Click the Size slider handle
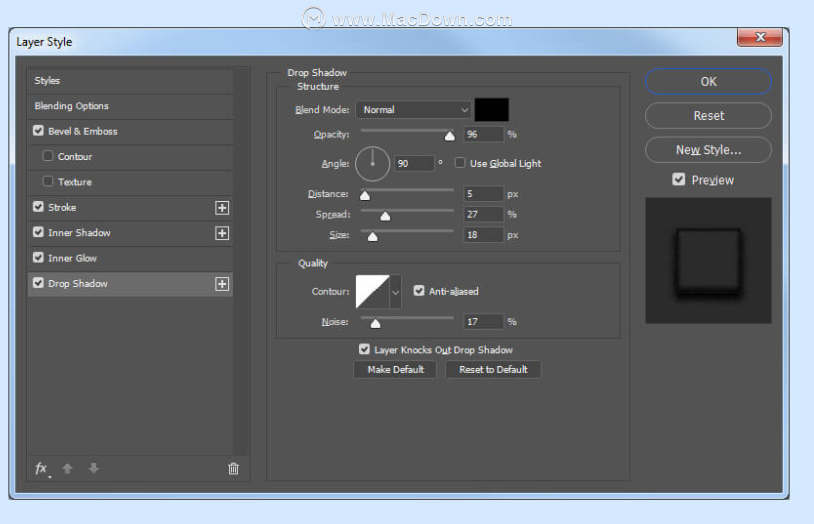The width and height of the screenshot is (814, 524). point(373,237)
